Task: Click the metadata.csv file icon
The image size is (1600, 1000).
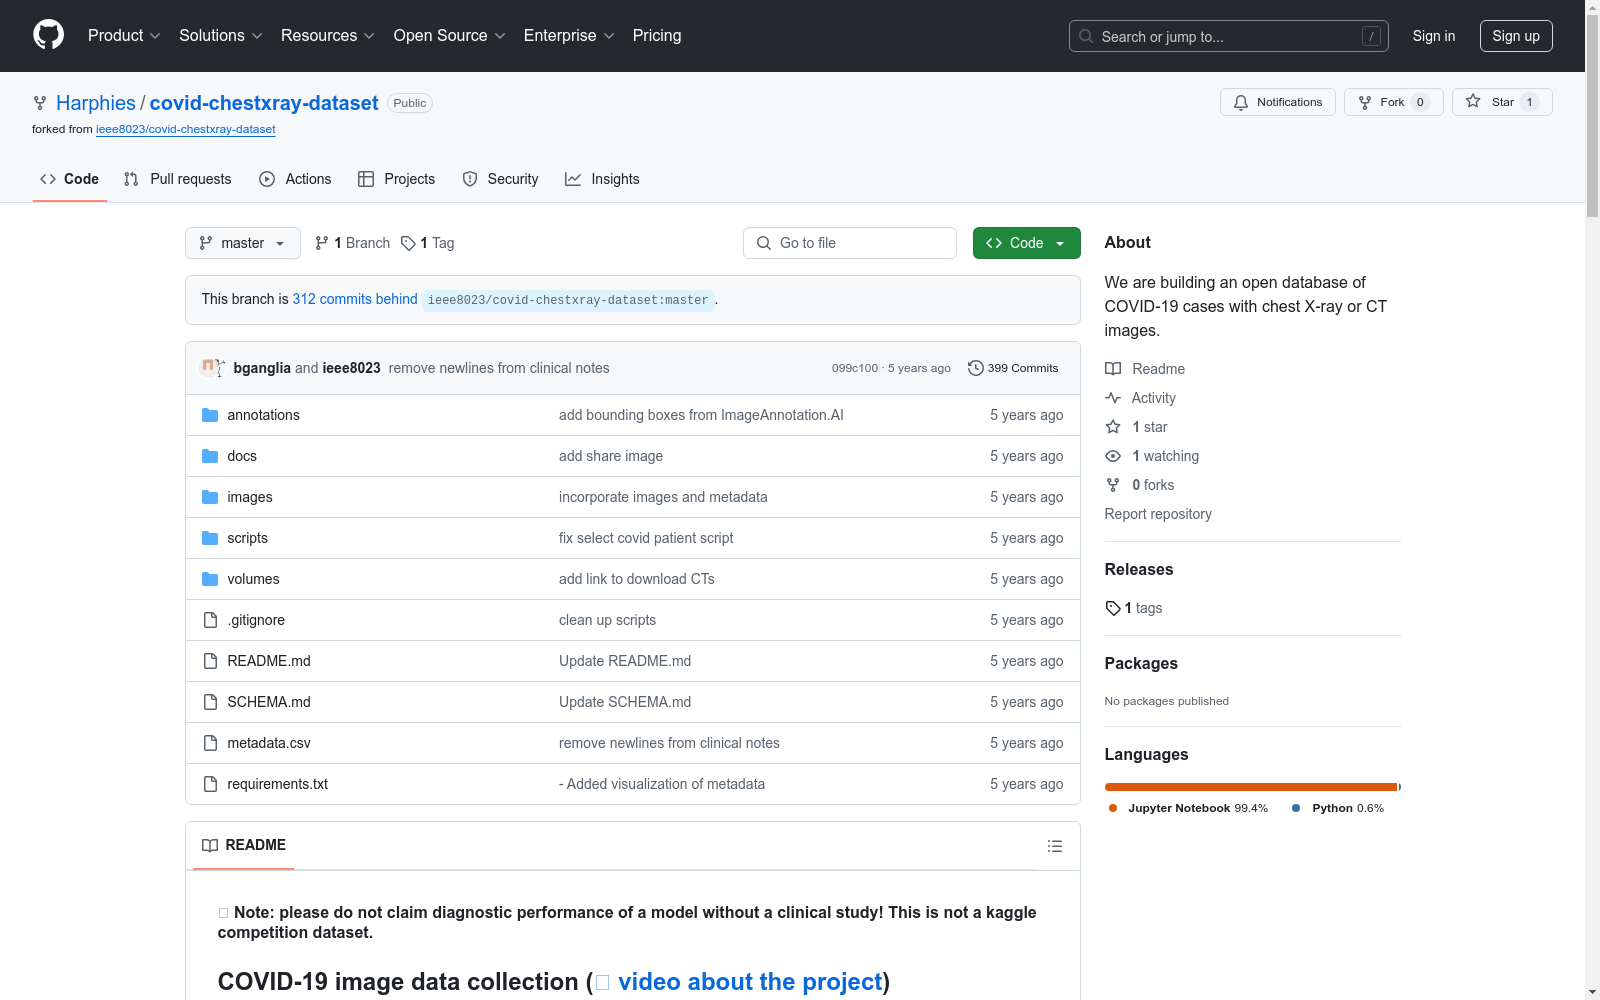Action: click(x=210, y=743)
